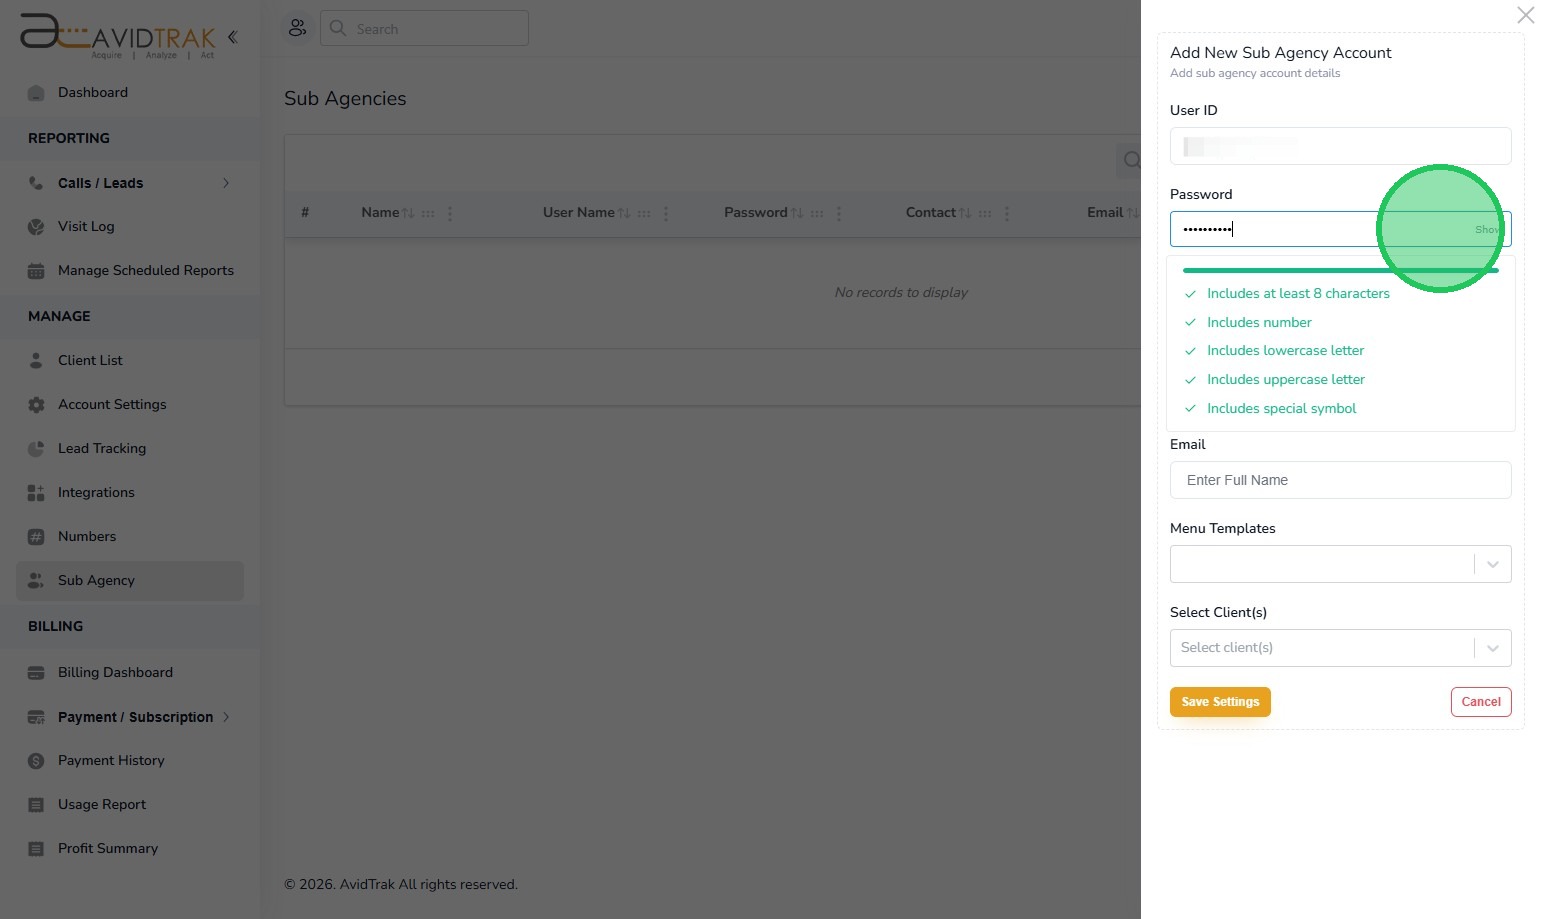Click the Save Settings button

point(1220,702)
